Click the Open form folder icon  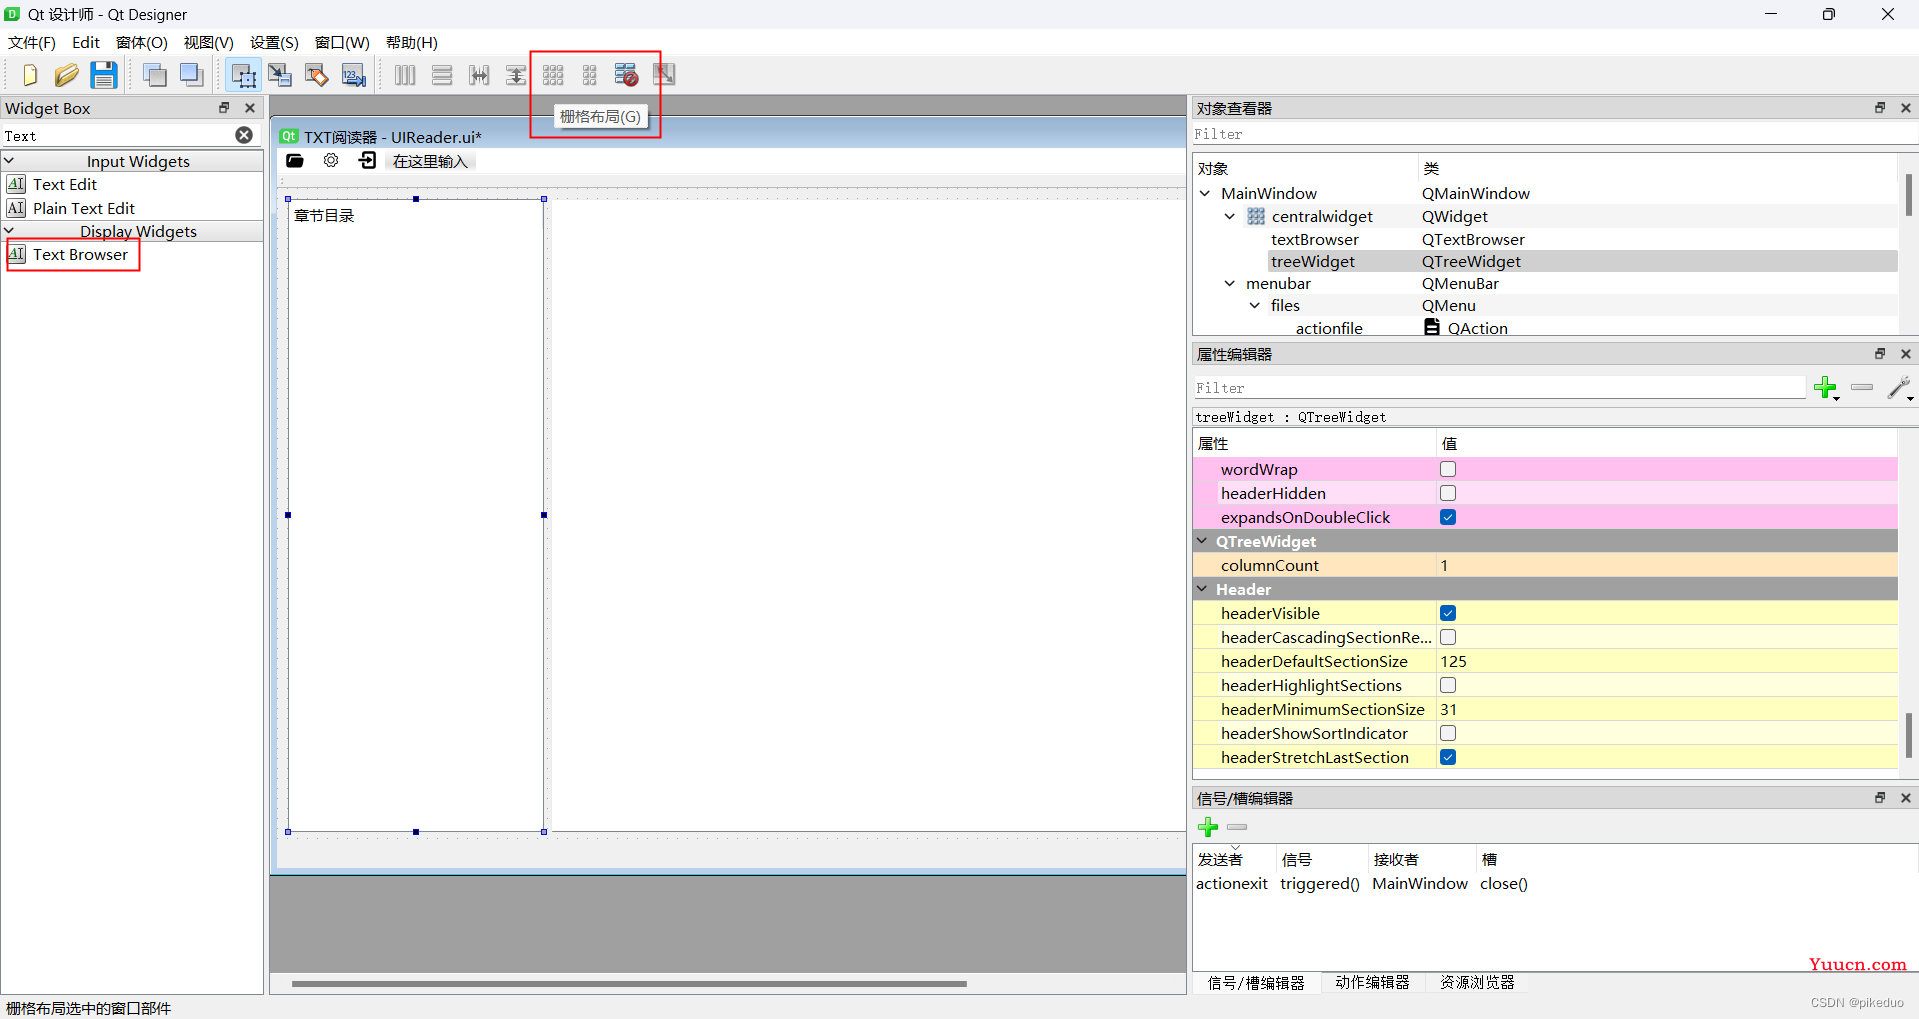(66, 75)
